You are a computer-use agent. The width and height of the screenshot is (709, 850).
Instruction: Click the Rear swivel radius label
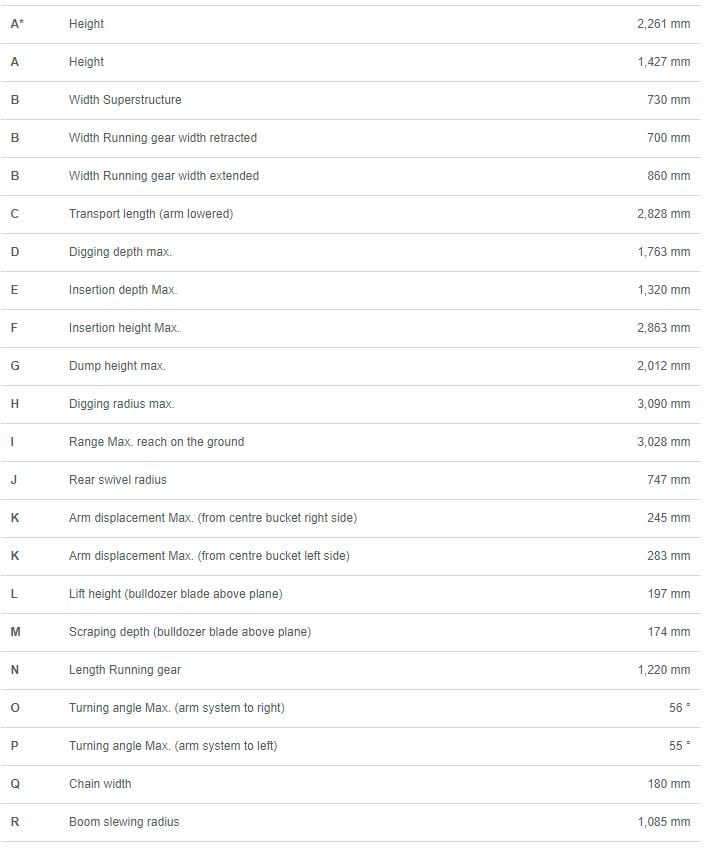point(118,480)
